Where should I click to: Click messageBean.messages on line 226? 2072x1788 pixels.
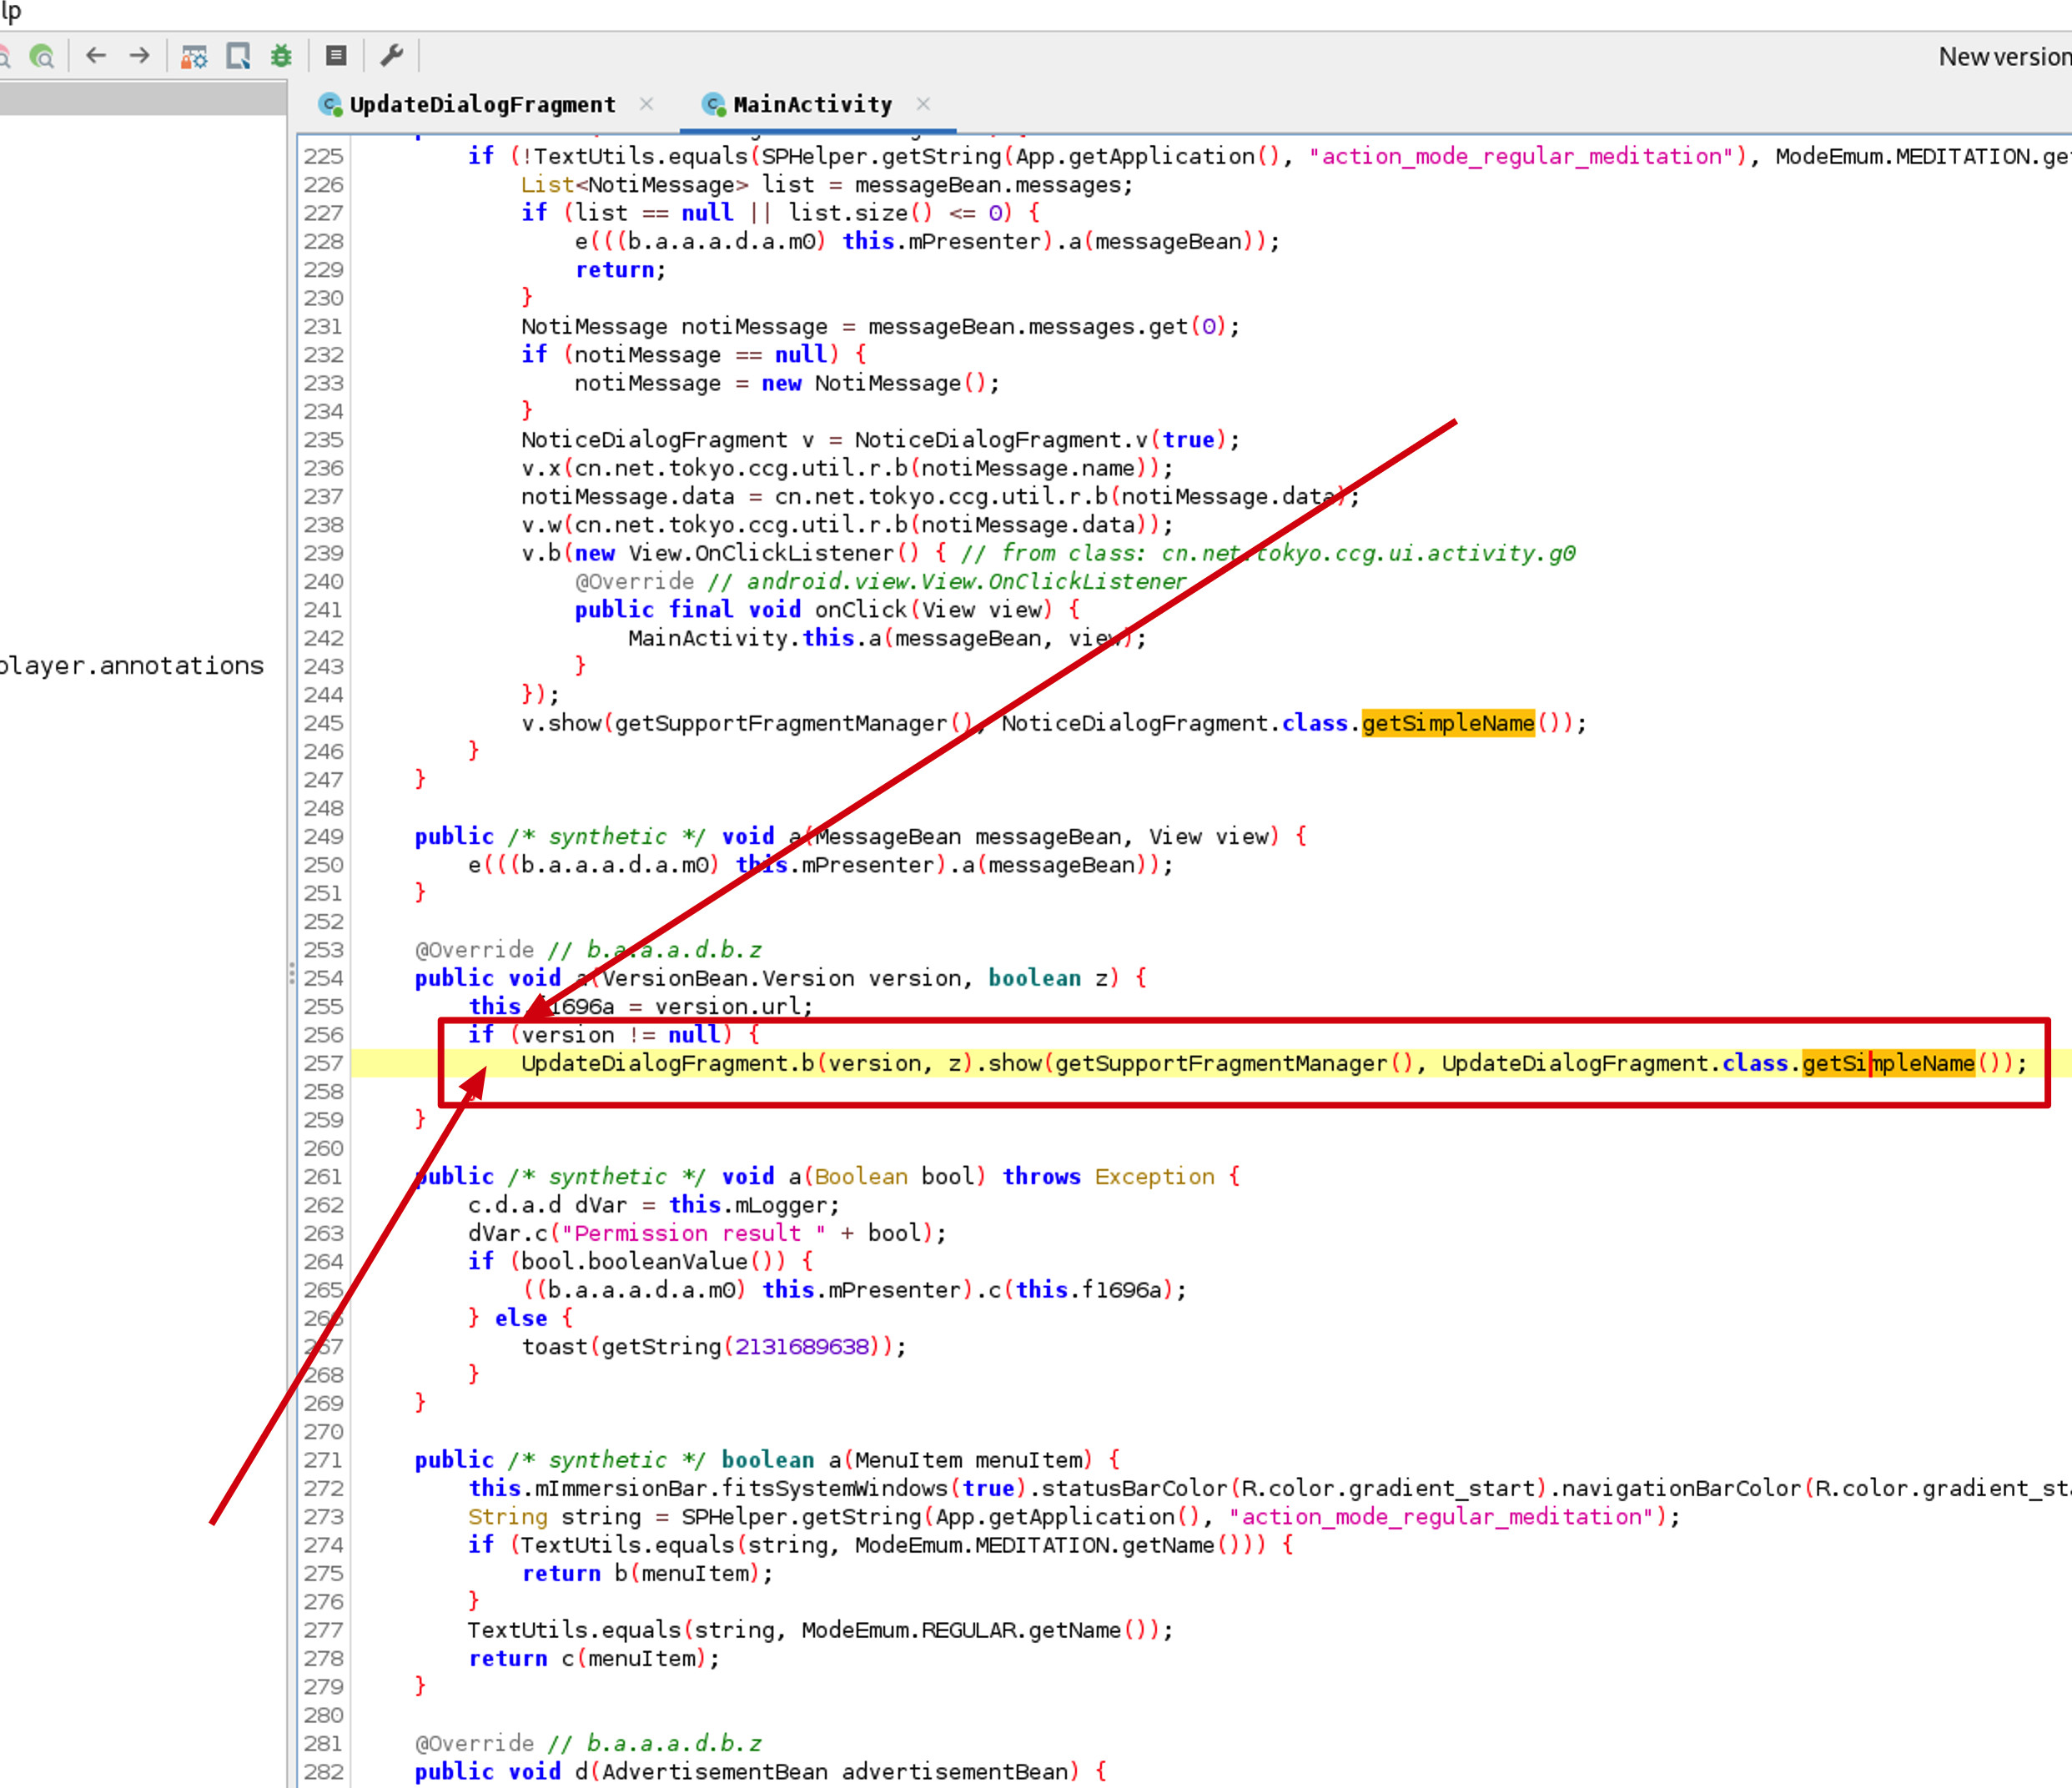point(987,185)
